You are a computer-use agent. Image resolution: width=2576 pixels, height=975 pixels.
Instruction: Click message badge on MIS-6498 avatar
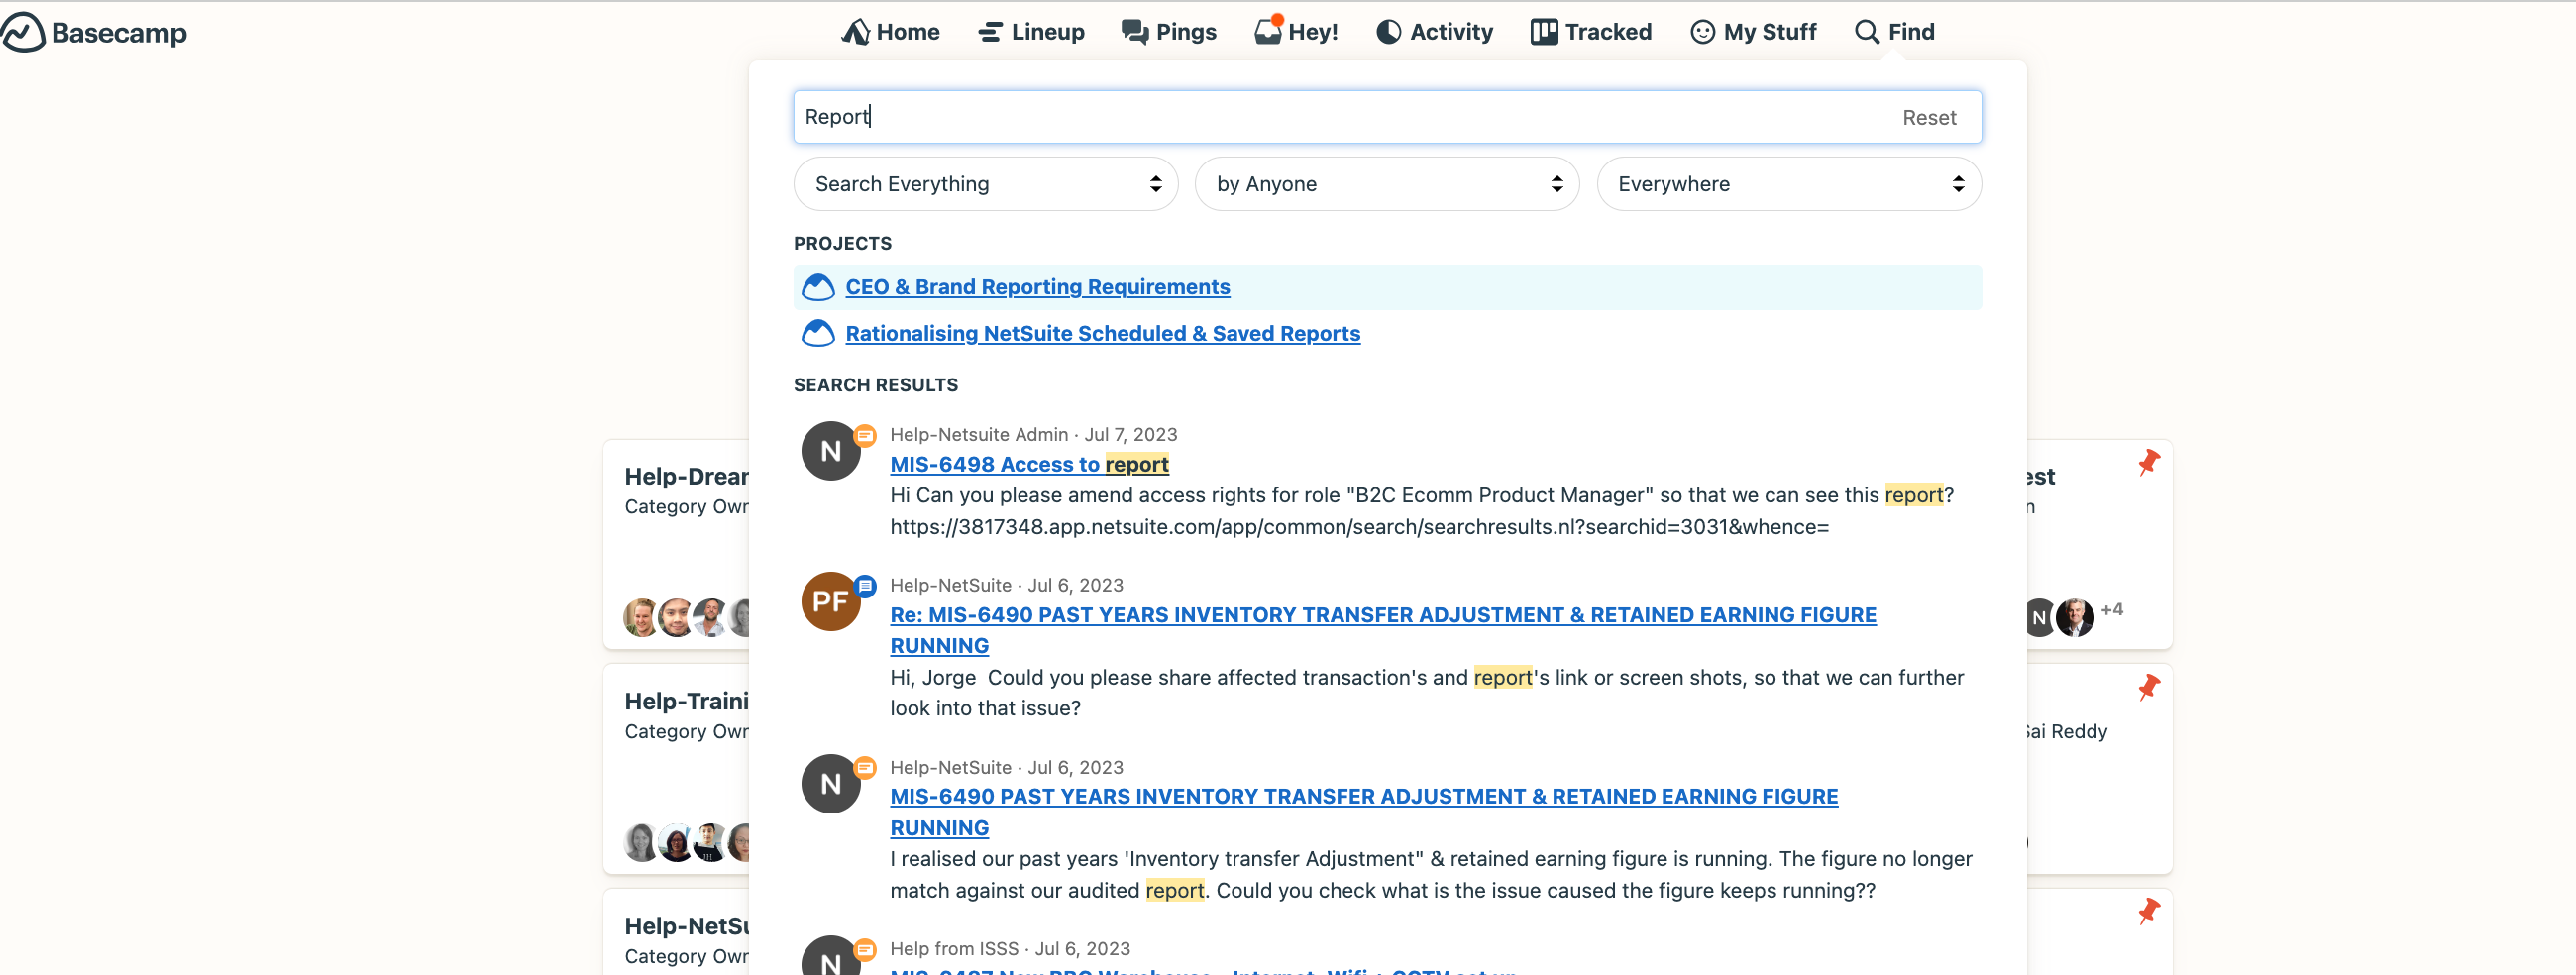click(865, 435)
